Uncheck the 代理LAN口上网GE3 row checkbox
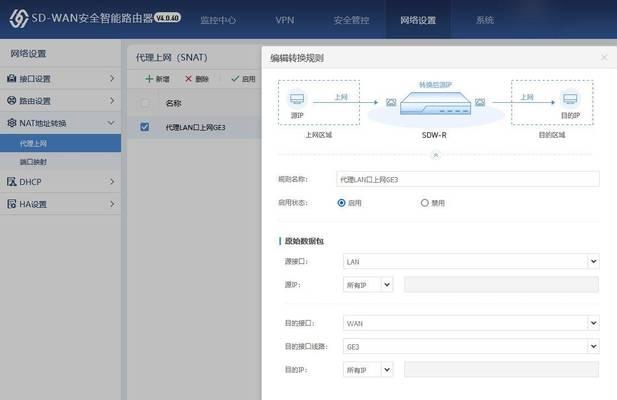 point(145,127)
